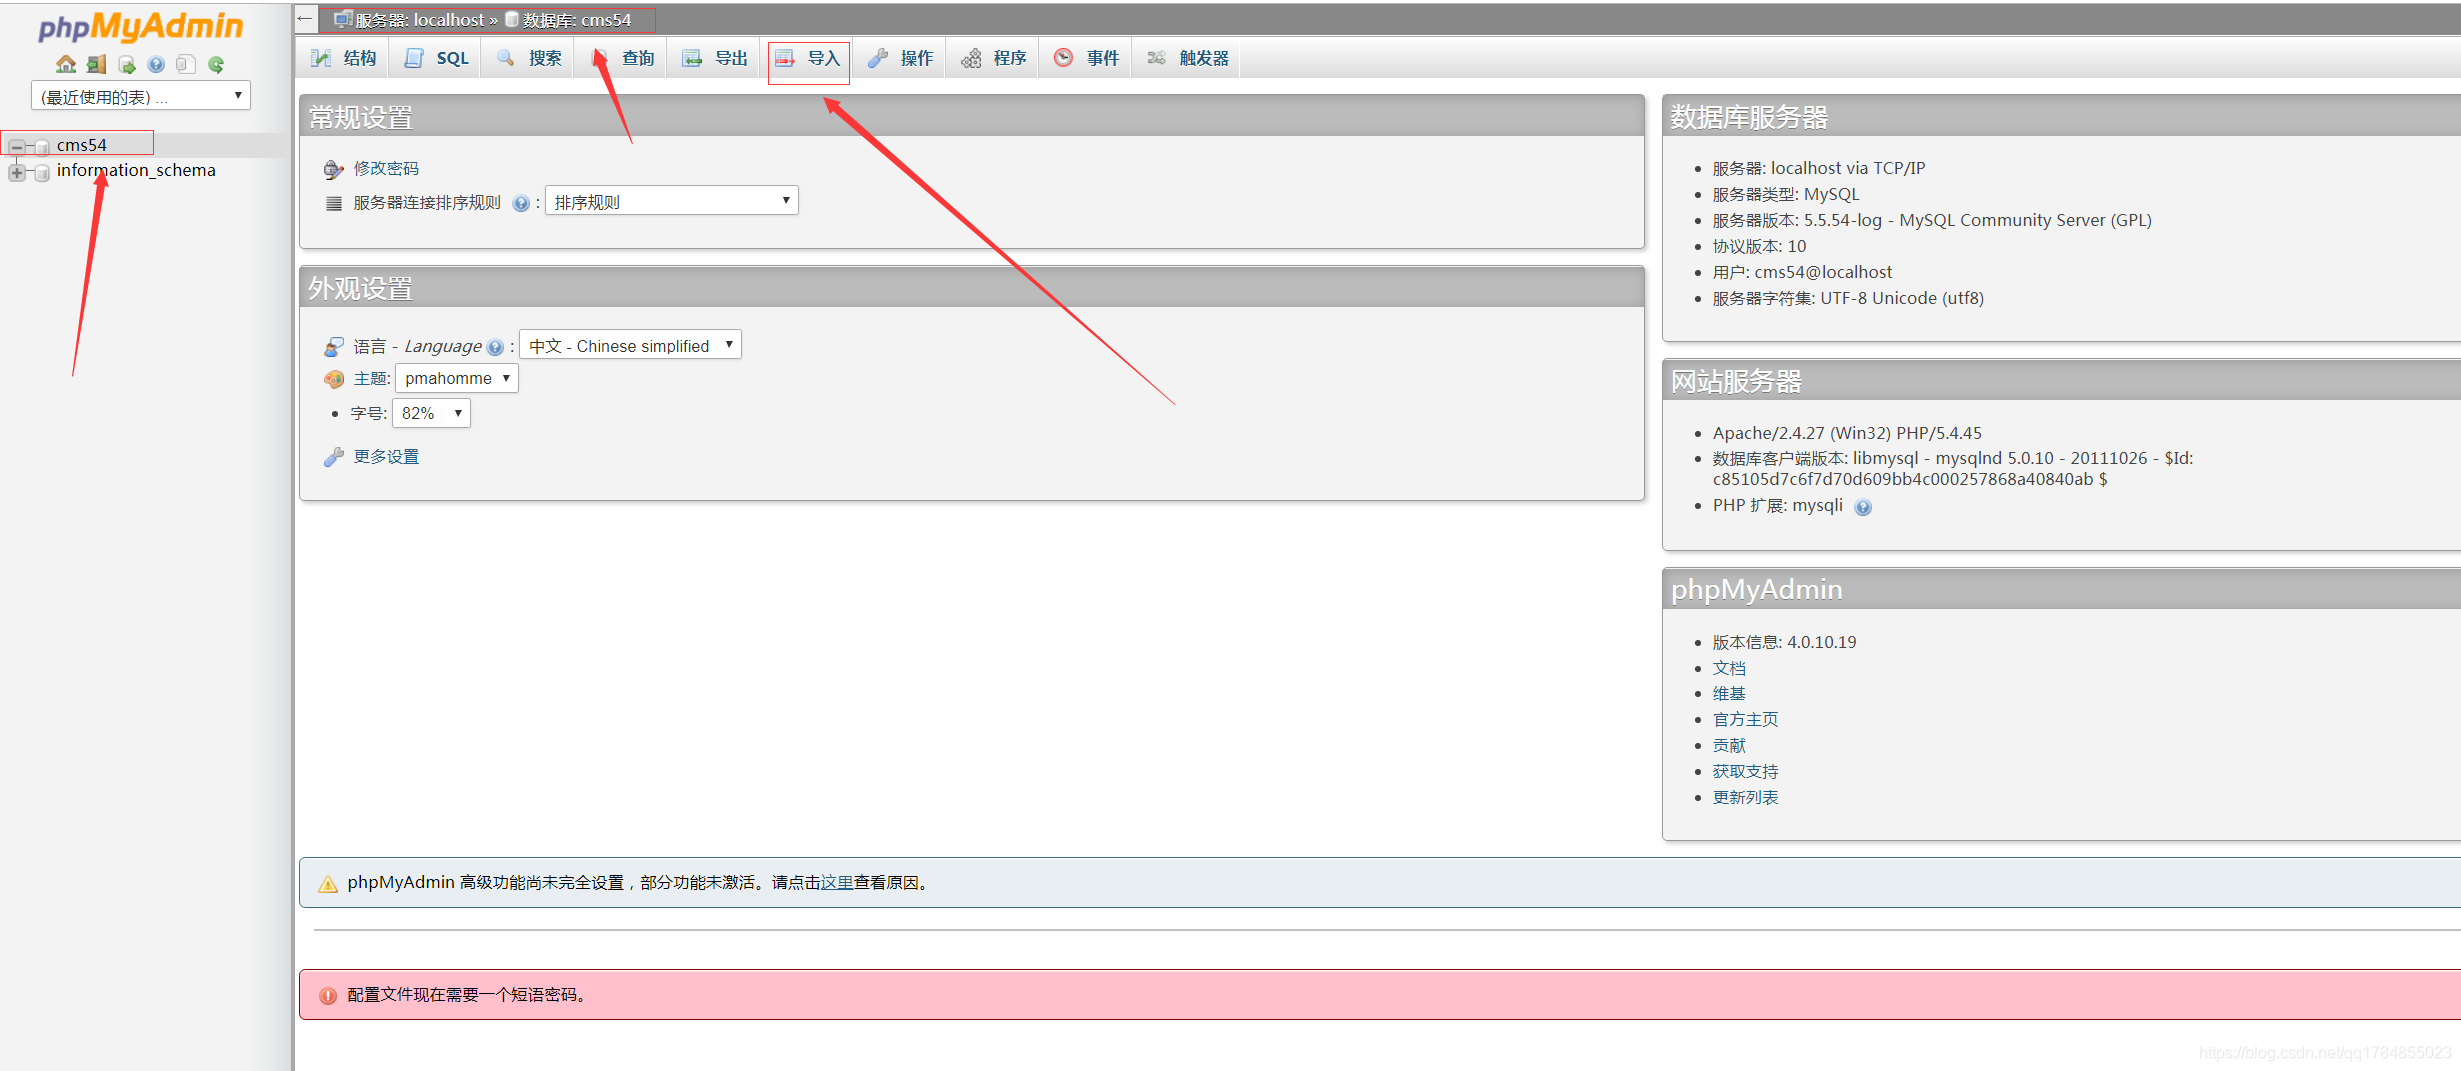Click 服务器: localhost in breadcrumb

tap(419, 19)
